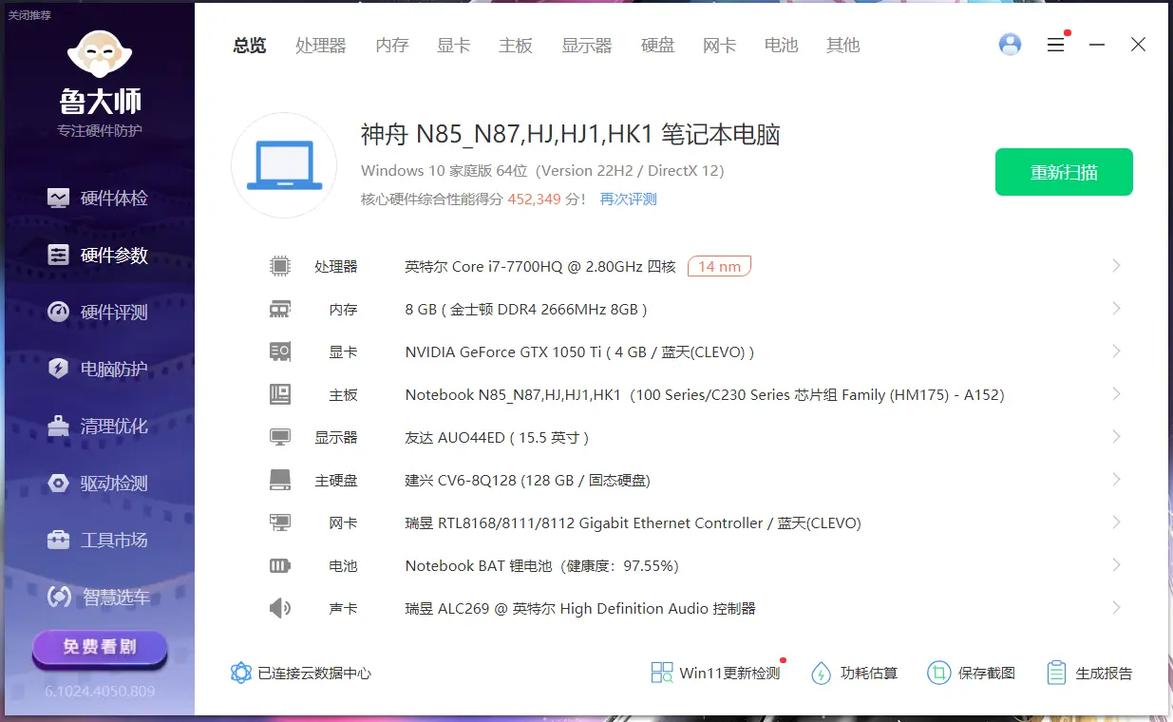This screenshot has width=1173, height=722.
Task: Switch to the 内存 tab
Action: tap(392, 45)
